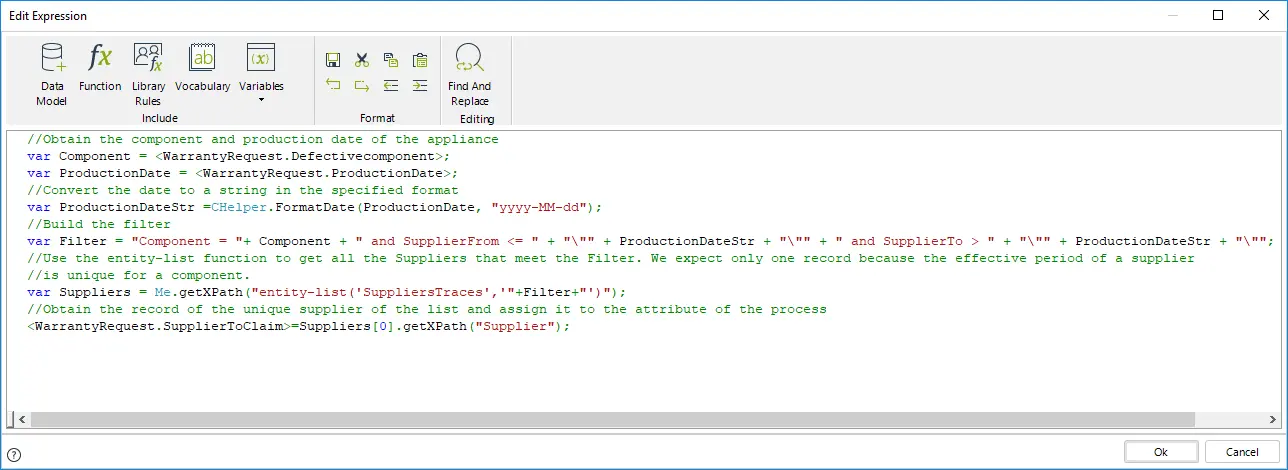The width and height of the screenshot is (1288, 470).
Task: Click the line starting 'var Component ='
Action: pos(240,156)
